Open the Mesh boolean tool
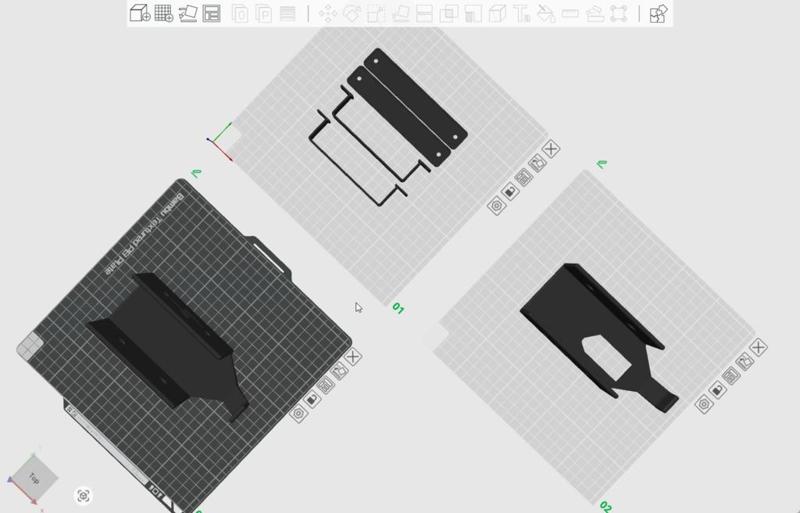 pos(448,13)
